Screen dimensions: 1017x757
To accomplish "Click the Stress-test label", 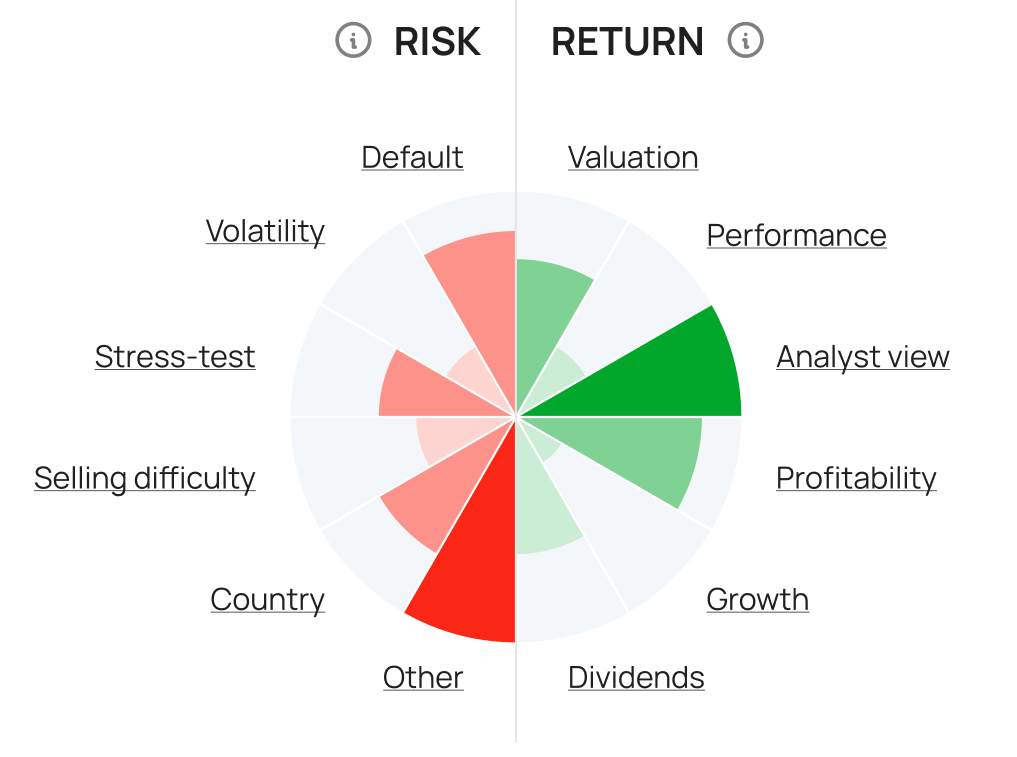I will coord(175,357).
